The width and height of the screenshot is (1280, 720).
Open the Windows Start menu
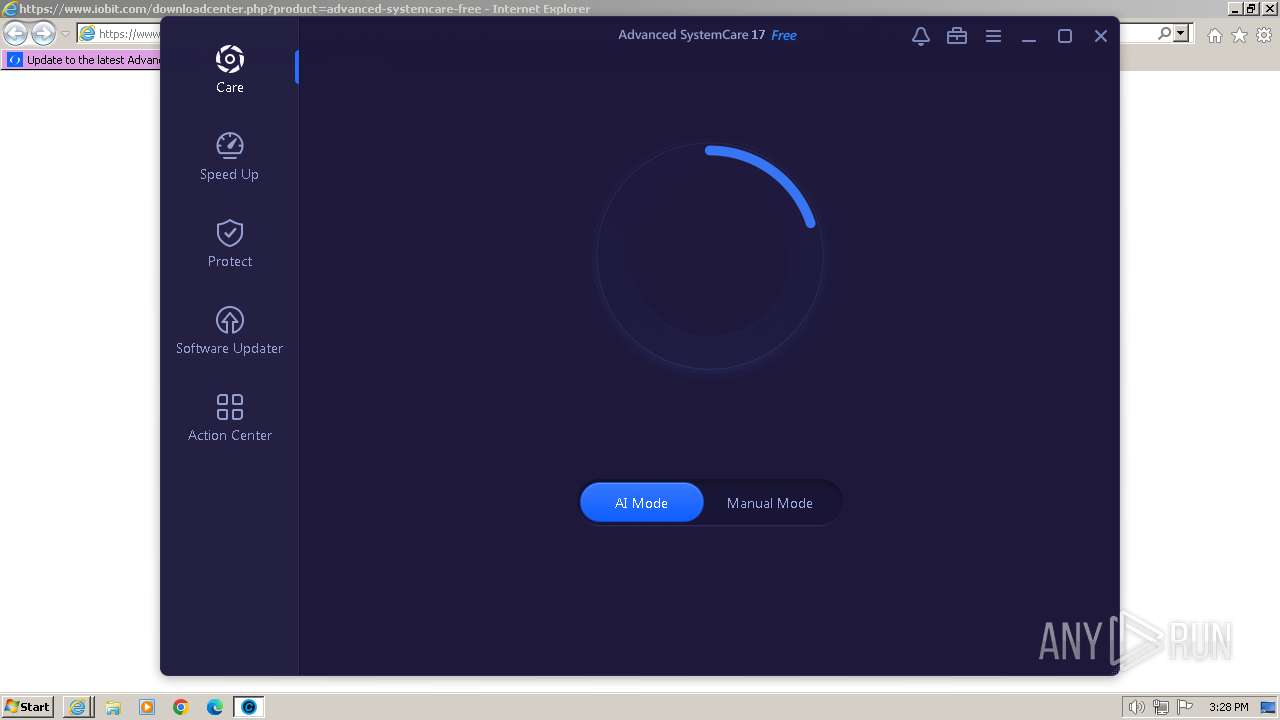pyautogui.click(x=27, y=706)
